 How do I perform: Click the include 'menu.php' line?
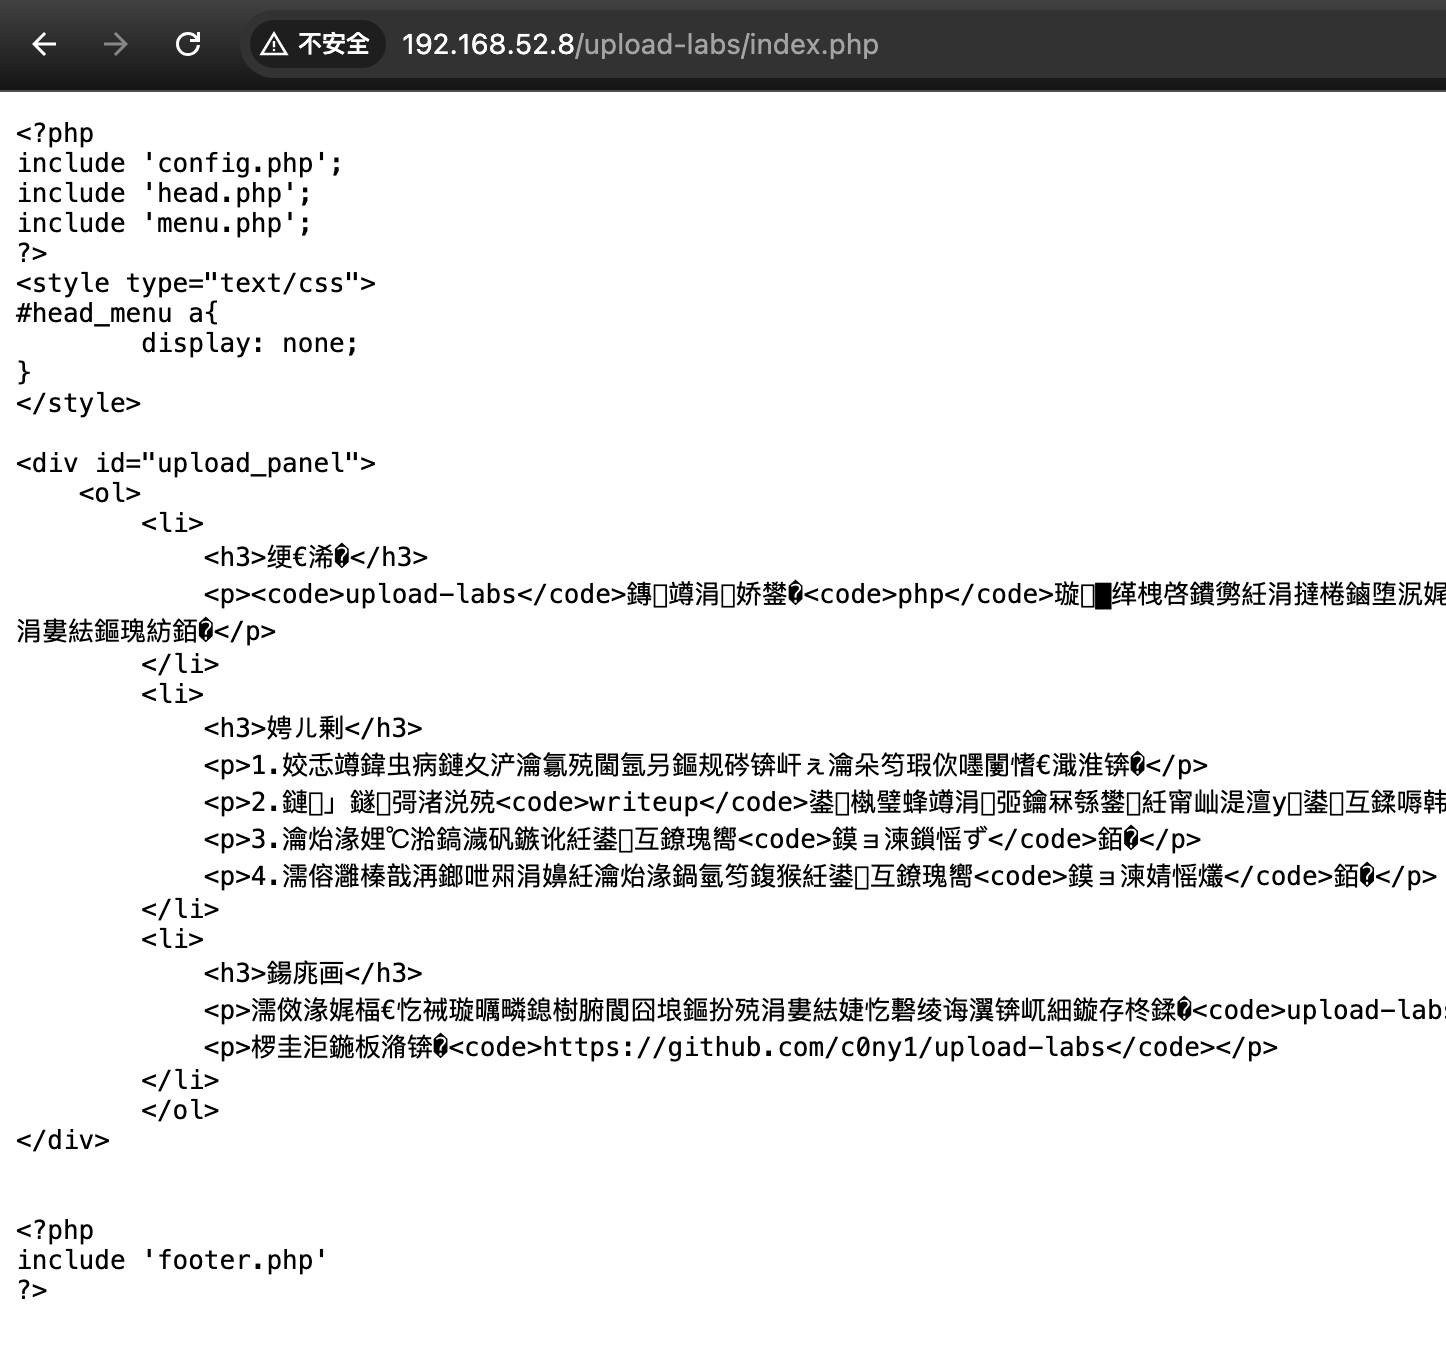[164, 223]
